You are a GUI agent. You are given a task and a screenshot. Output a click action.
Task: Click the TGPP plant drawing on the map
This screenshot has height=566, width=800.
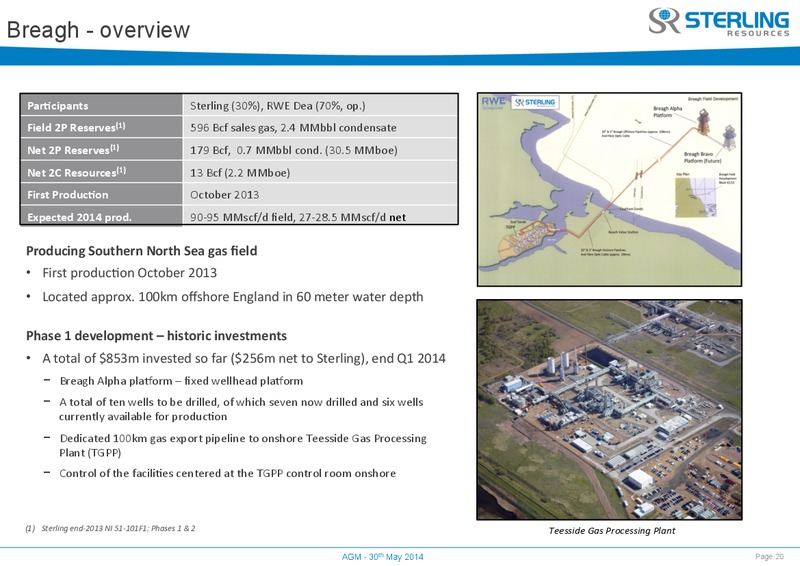pos(529,240)
